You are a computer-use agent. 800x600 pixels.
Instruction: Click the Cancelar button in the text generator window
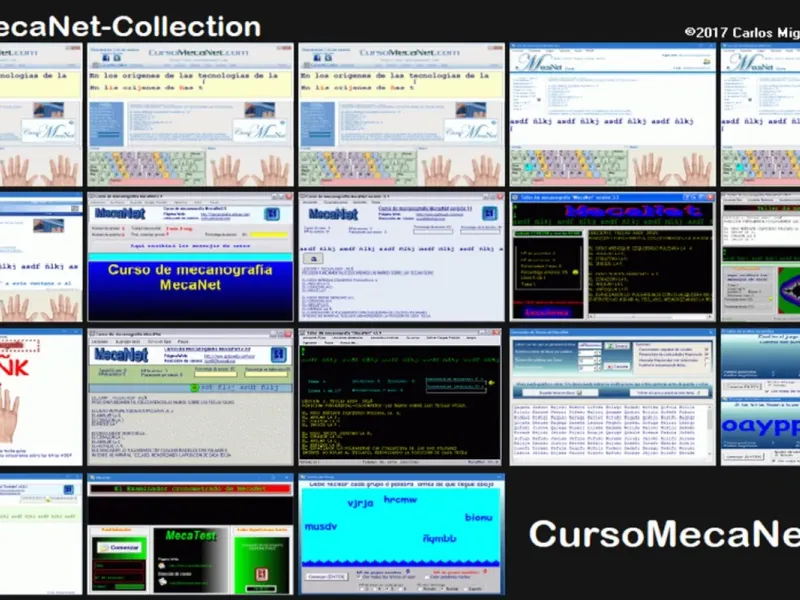pos(617,366)
